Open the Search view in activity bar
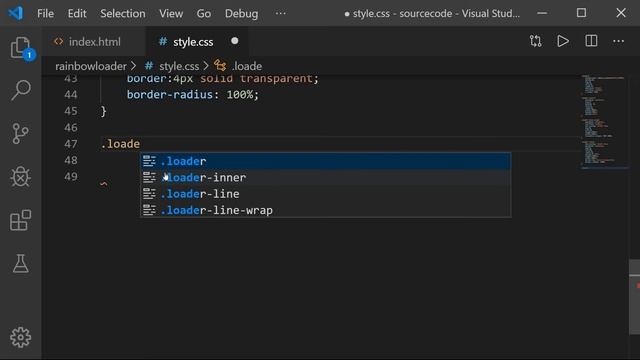Screen dimensions: 640x360 click(x=20, y=90)
